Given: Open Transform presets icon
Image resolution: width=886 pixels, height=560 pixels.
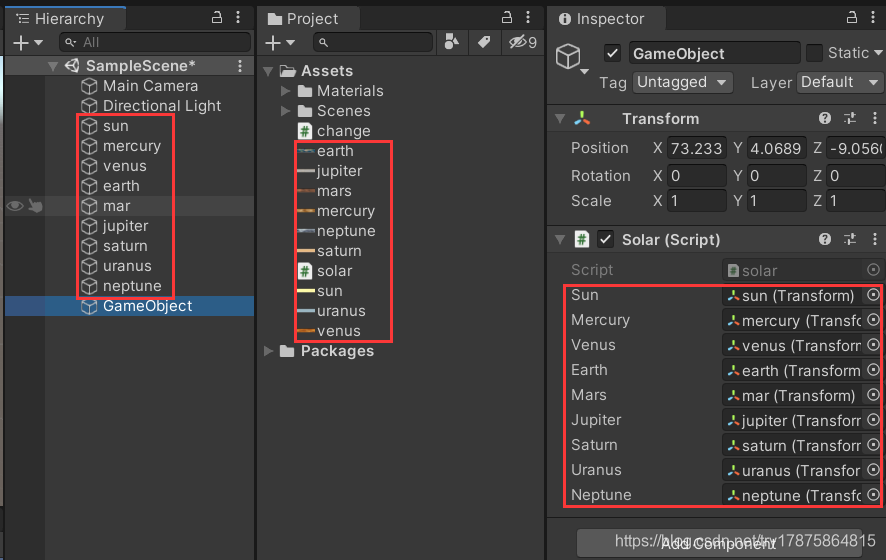Looking at the screenshot, I should 850,118.
